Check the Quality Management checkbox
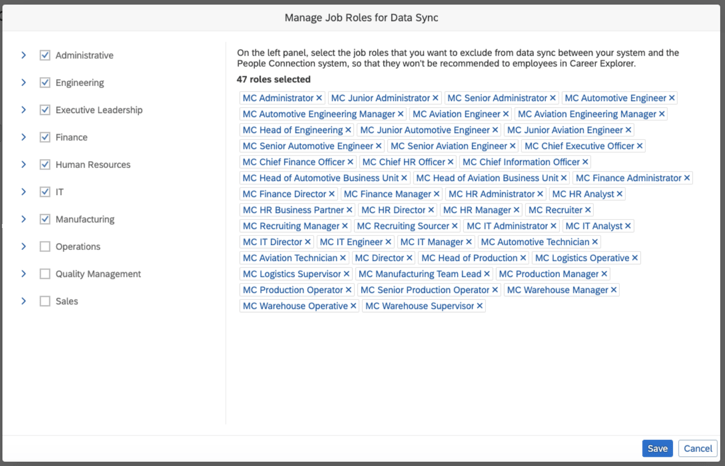 [45, 274]
